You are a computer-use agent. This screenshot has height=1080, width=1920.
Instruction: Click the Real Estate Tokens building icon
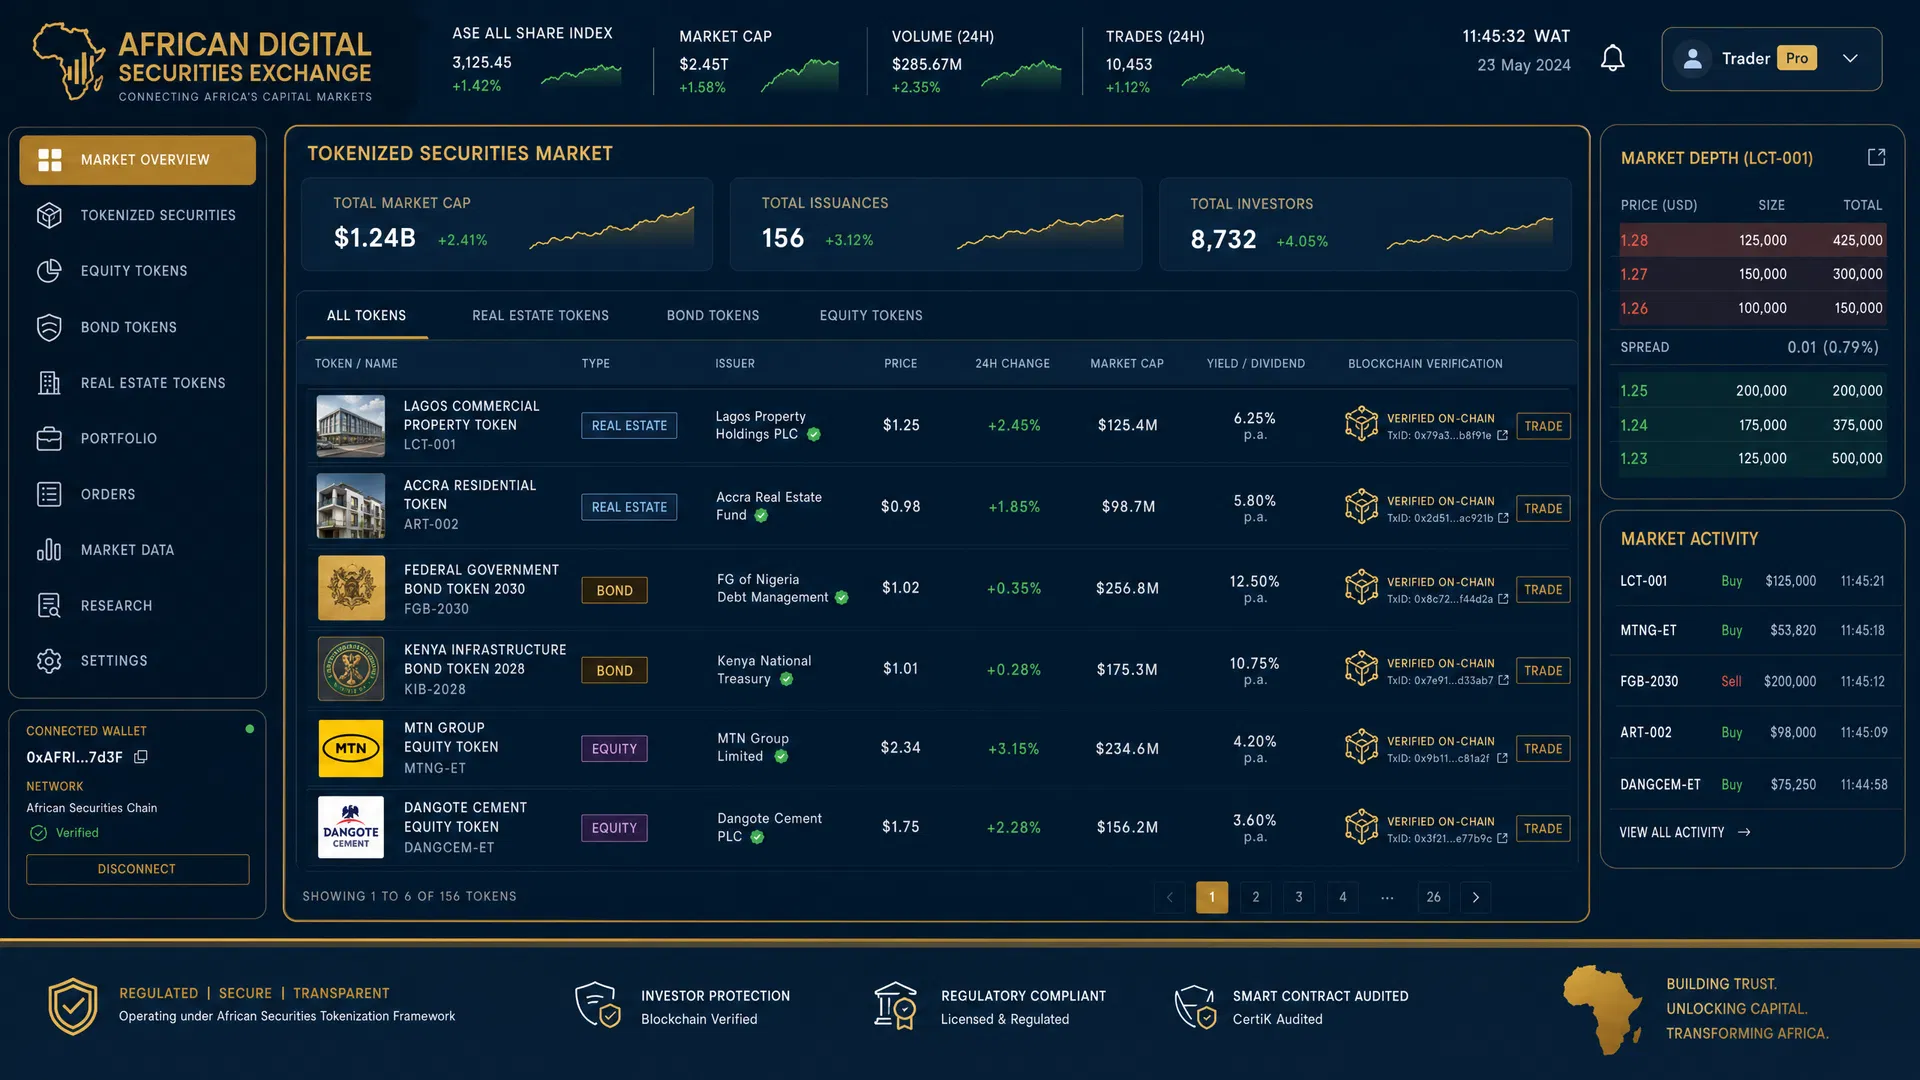49,383
